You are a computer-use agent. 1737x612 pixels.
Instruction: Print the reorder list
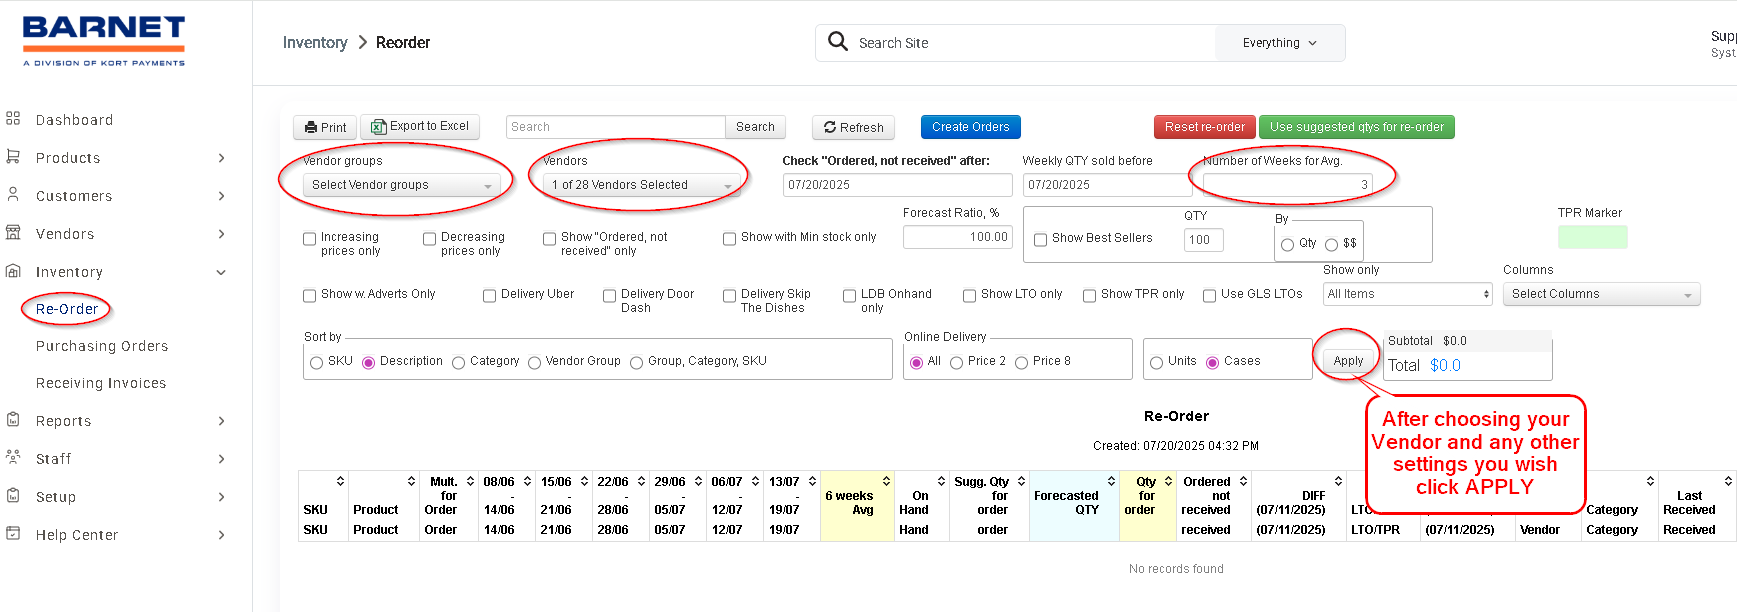[325, 127]
